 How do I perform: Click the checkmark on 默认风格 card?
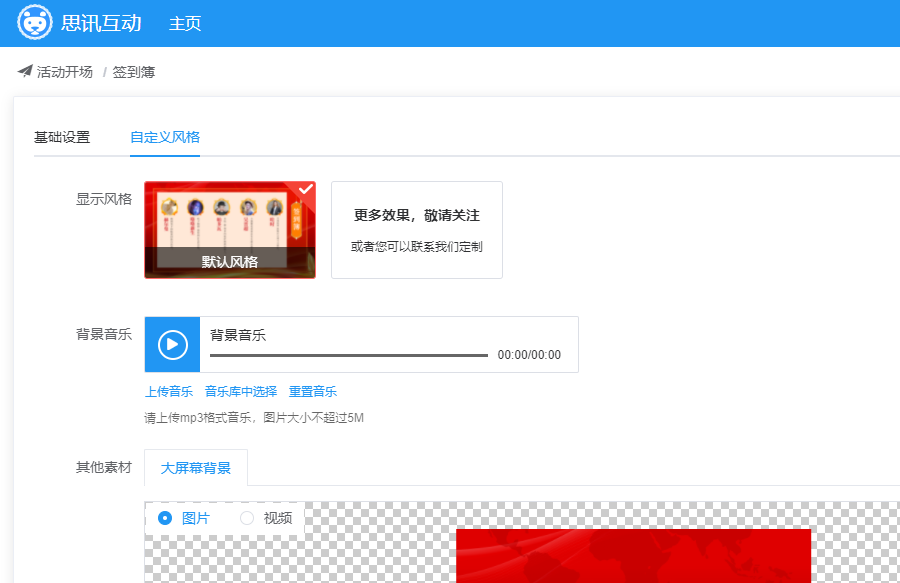click(306, 189)
